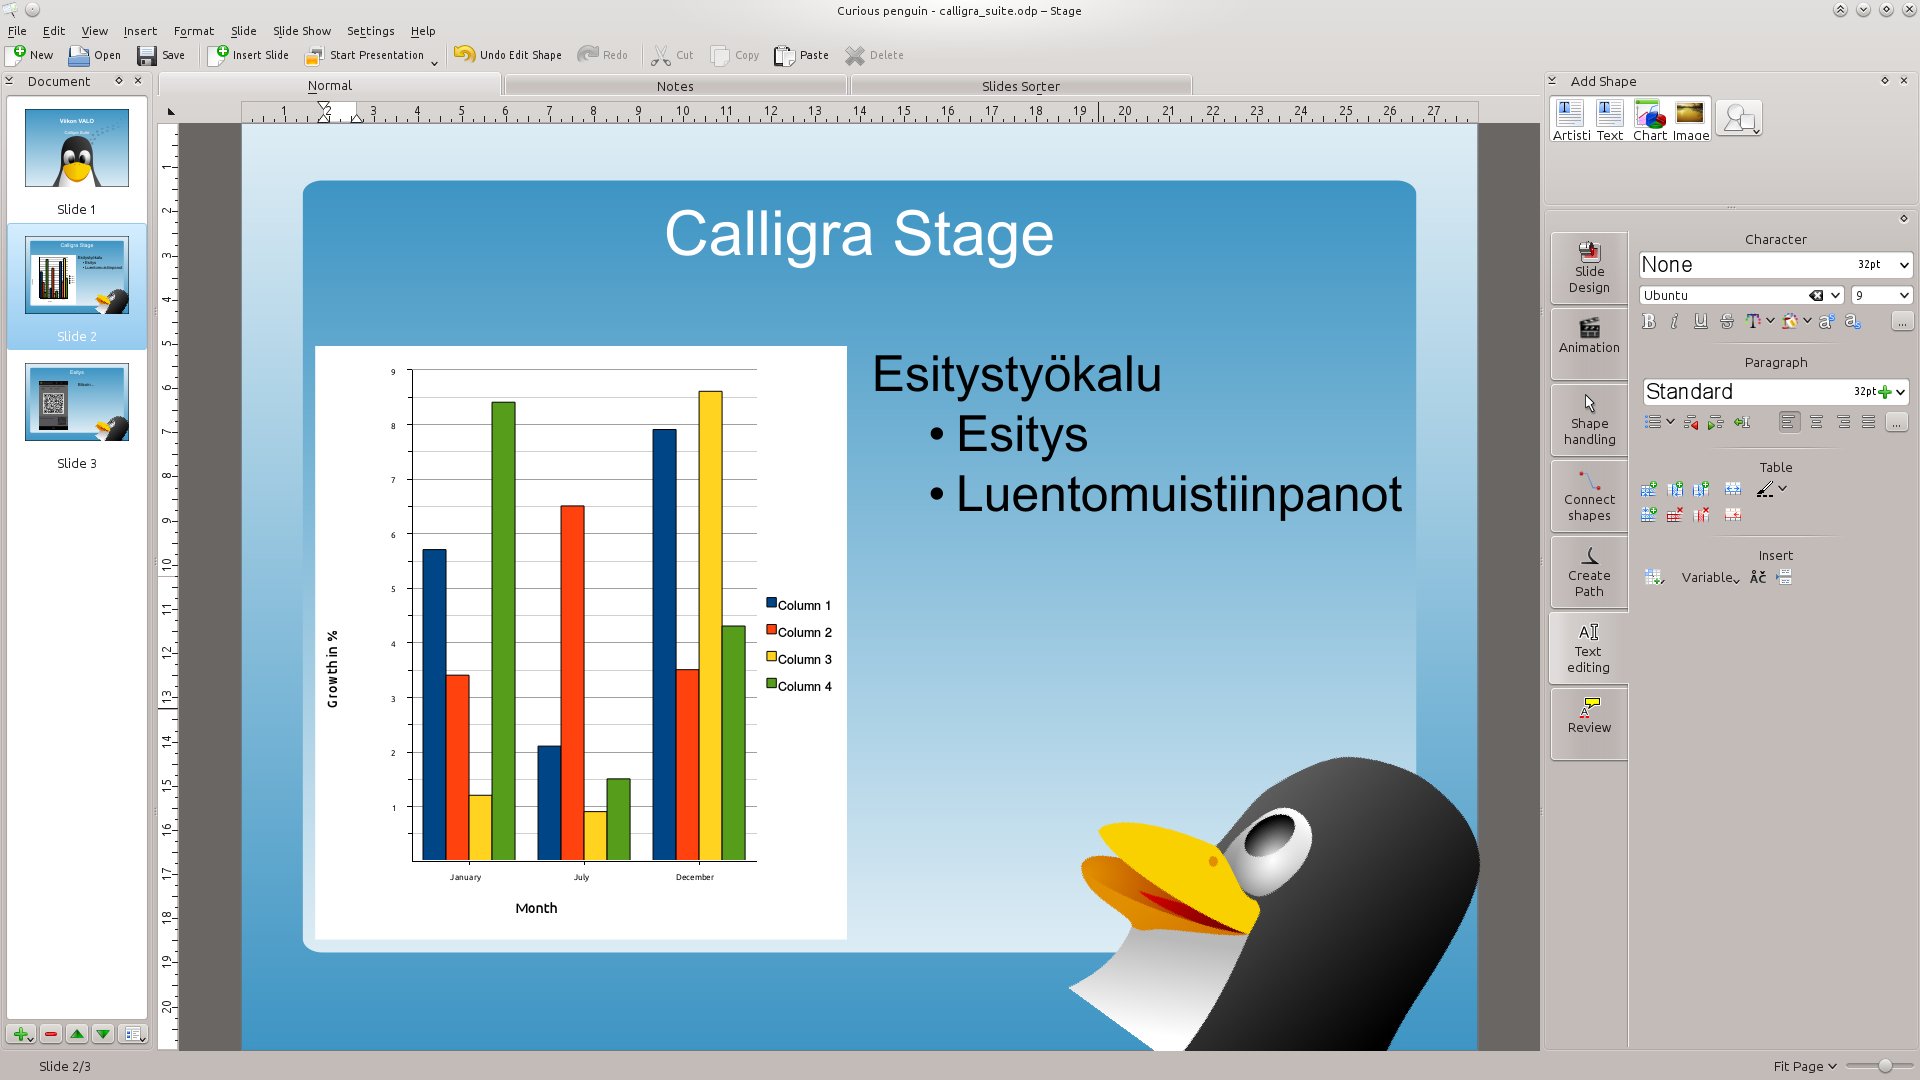Select the Chart shape
Screen dimensions: 1920x1080
tap(1650, 120)
